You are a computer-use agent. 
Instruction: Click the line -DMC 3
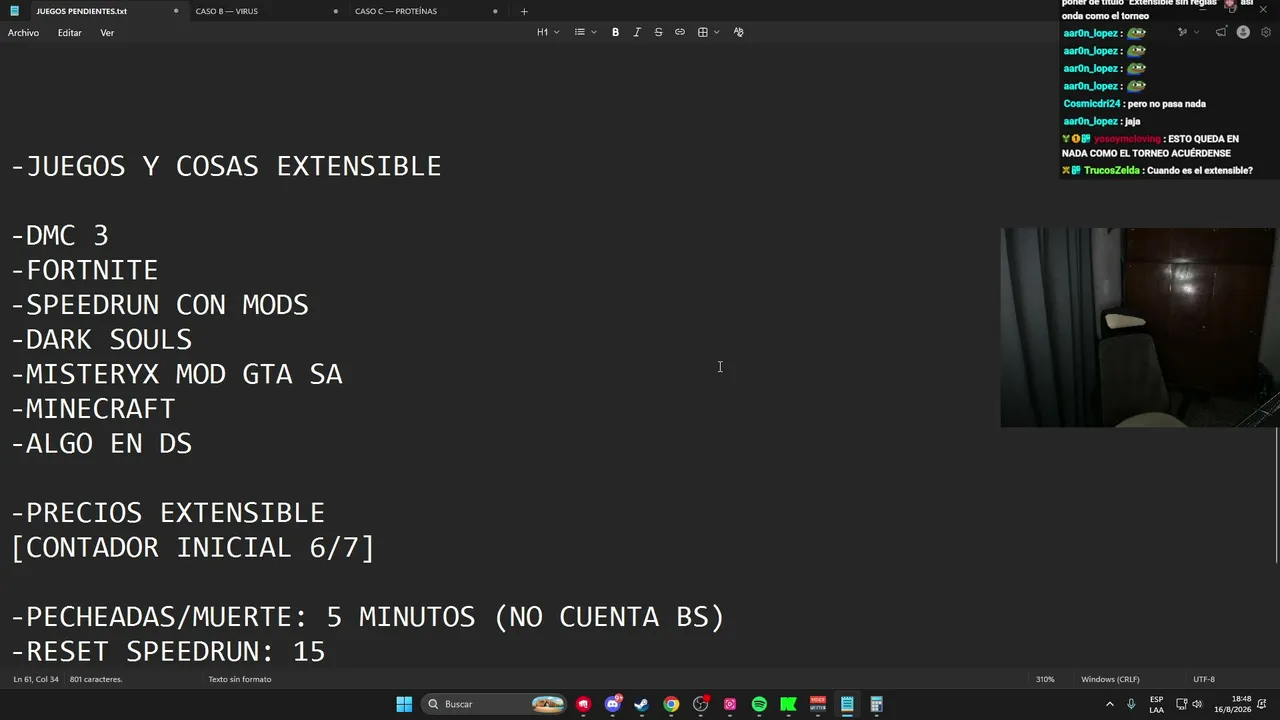tap(60, 236)
